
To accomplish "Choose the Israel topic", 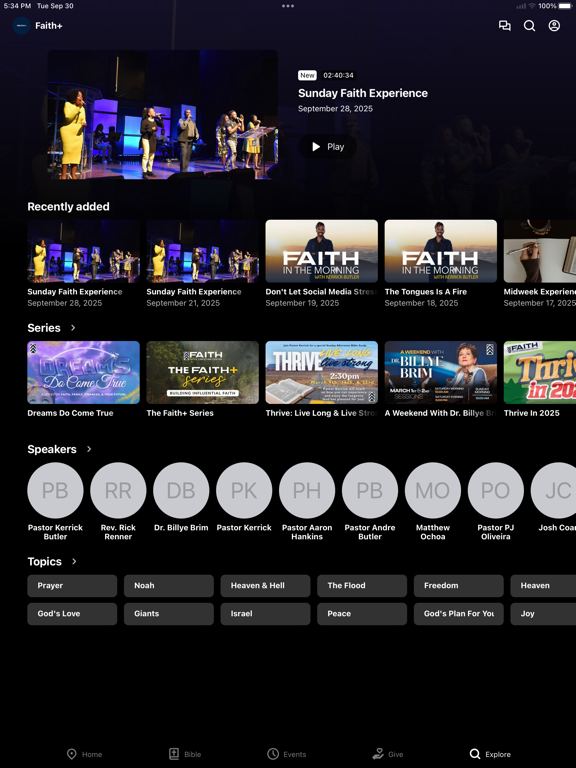I will 265,614.
